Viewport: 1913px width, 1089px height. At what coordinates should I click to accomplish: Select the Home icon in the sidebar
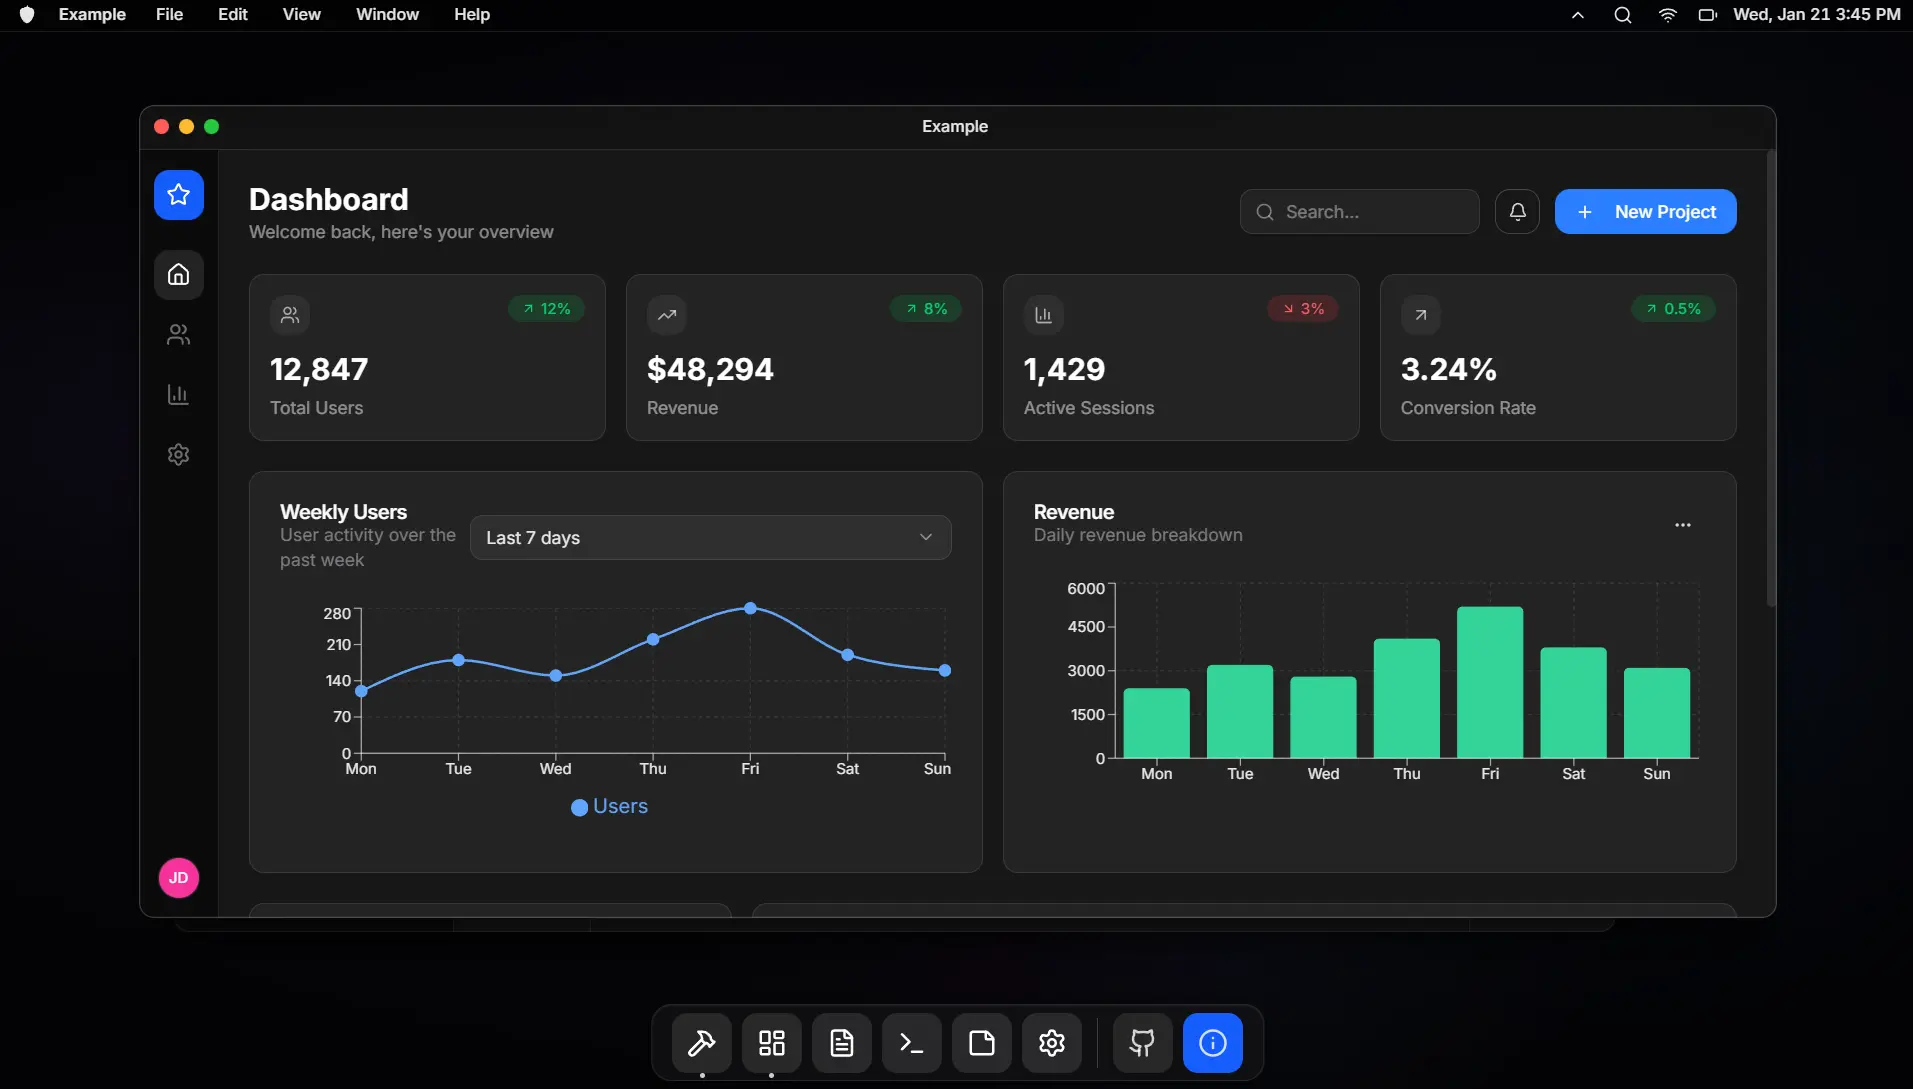coord(178,274)
